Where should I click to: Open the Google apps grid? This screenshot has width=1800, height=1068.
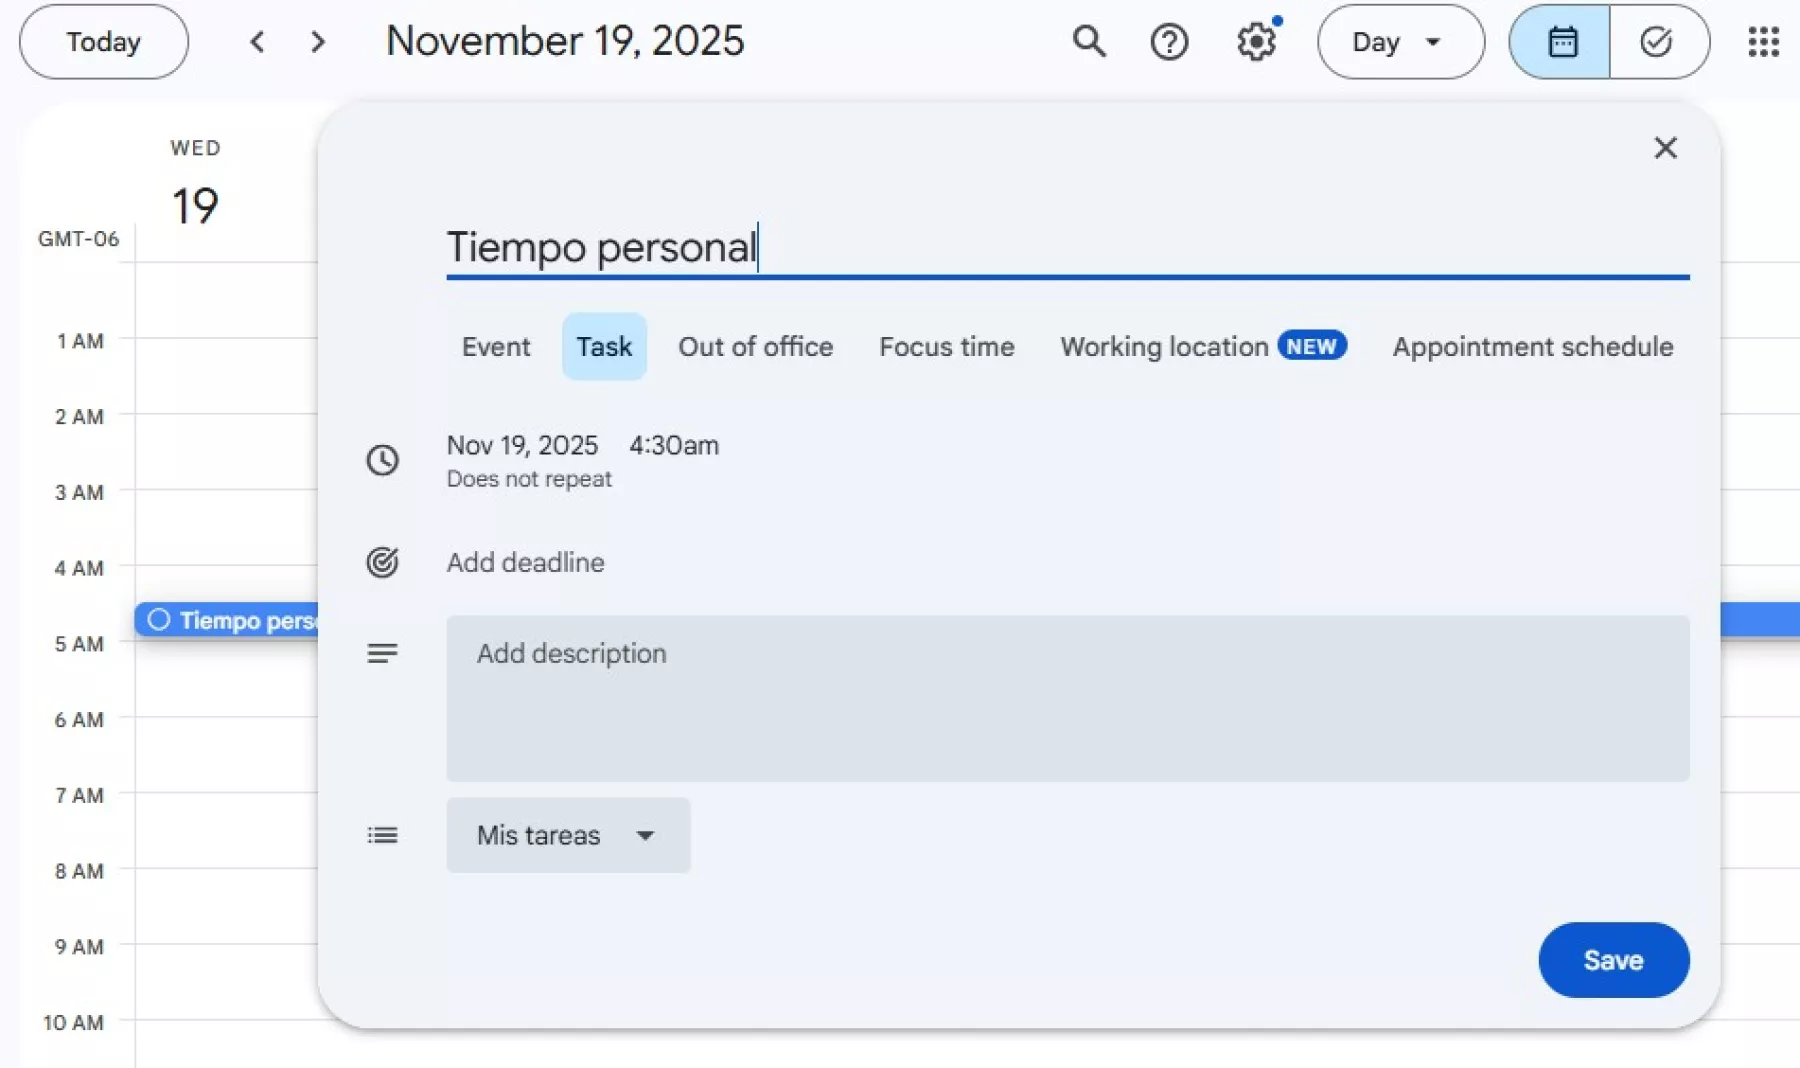[1763, 42]
